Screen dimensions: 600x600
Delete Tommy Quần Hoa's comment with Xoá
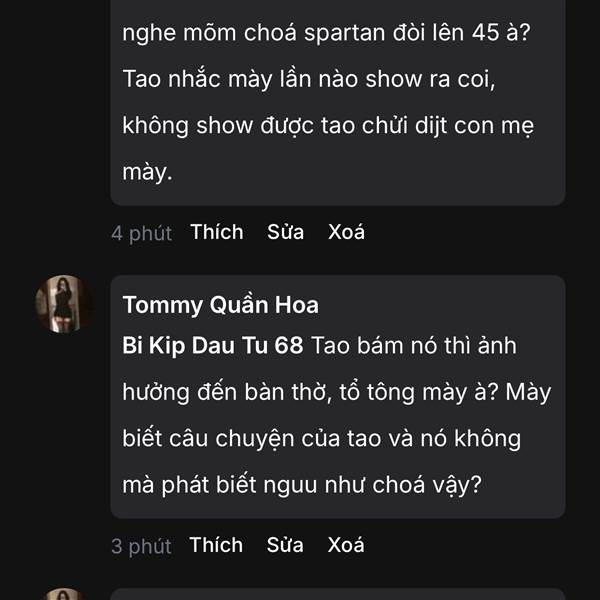click(346, 545)
